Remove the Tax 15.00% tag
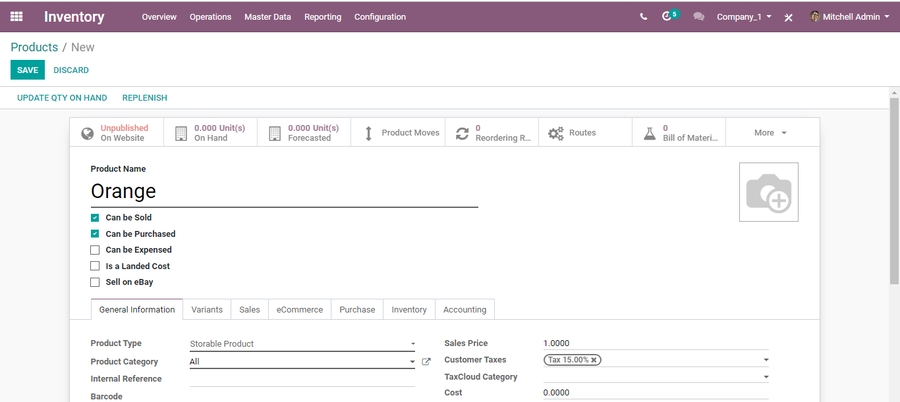Screen dimensions: 900x402 594,360
